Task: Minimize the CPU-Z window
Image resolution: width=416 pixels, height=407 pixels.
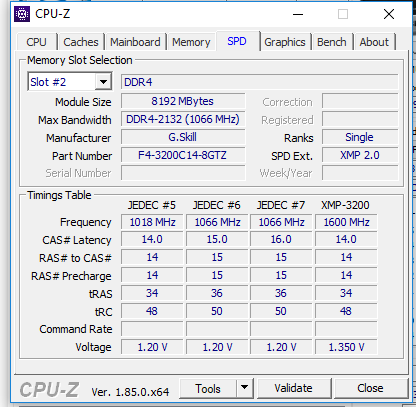Action: 298,14
